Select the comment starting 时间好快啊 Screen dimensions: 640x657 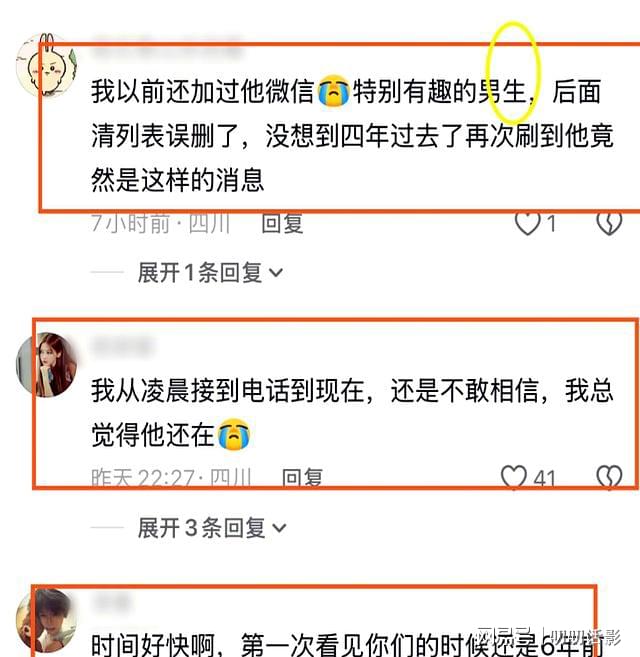point(348,644)
